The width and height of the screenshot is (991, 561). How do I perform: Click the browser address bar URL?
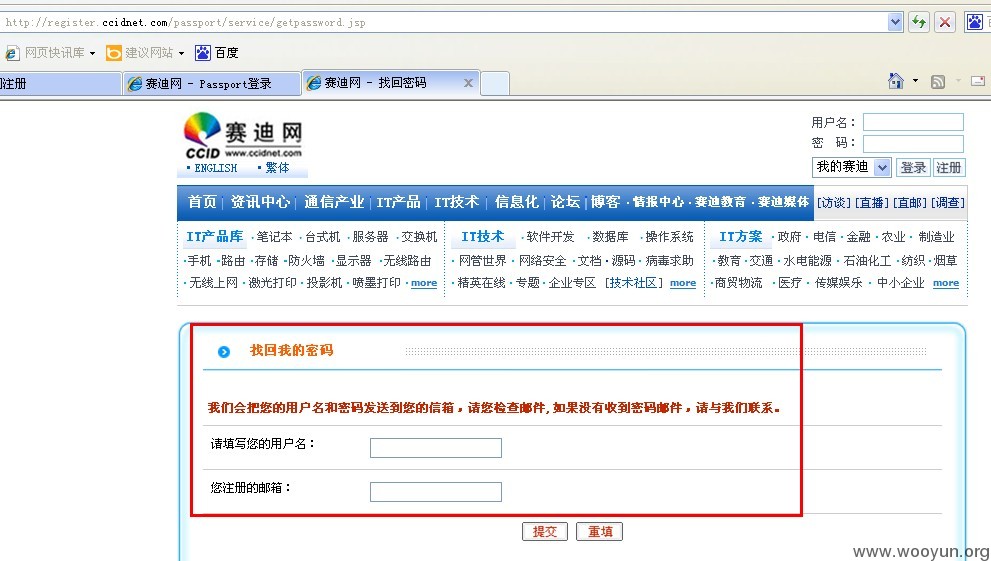point(185,23)
